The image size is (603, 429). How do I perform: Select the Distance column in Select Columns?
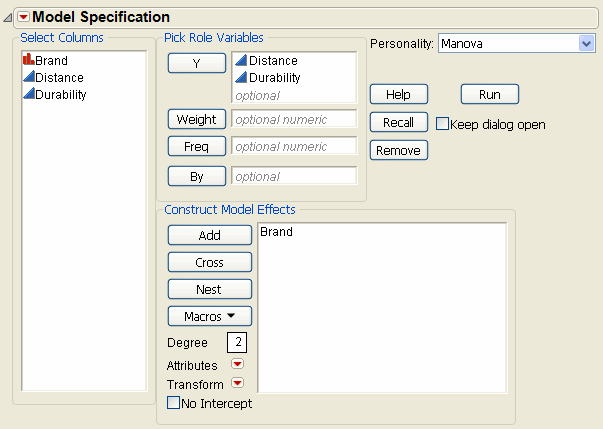pos(58,77)
